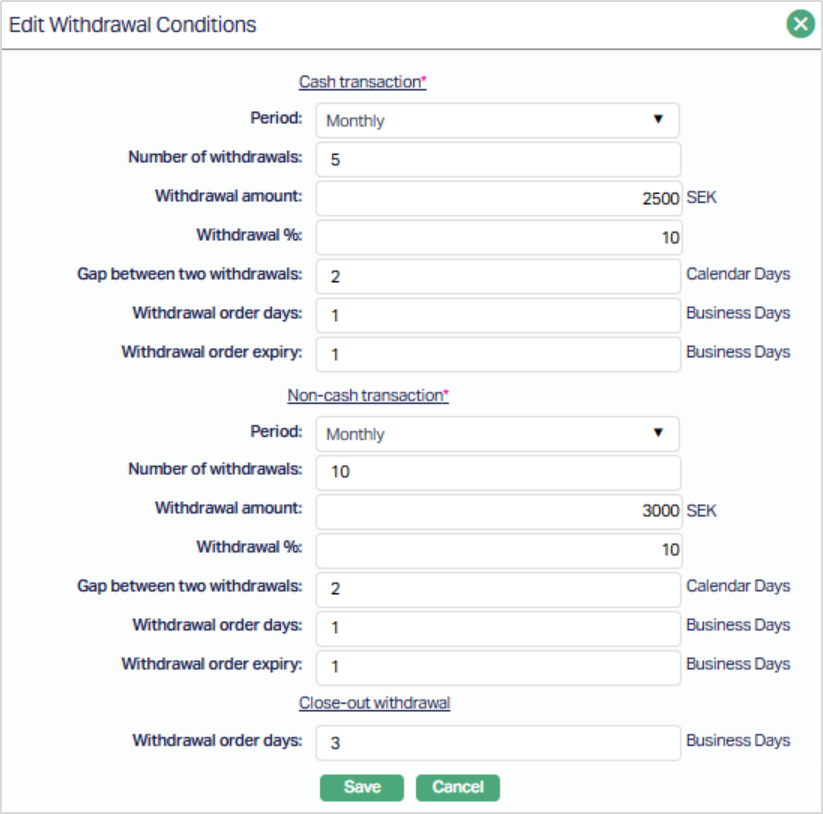Close the Edit Withdrawal Conditions dialog
The image size is (823, 814).
click(x=800, y=24)
